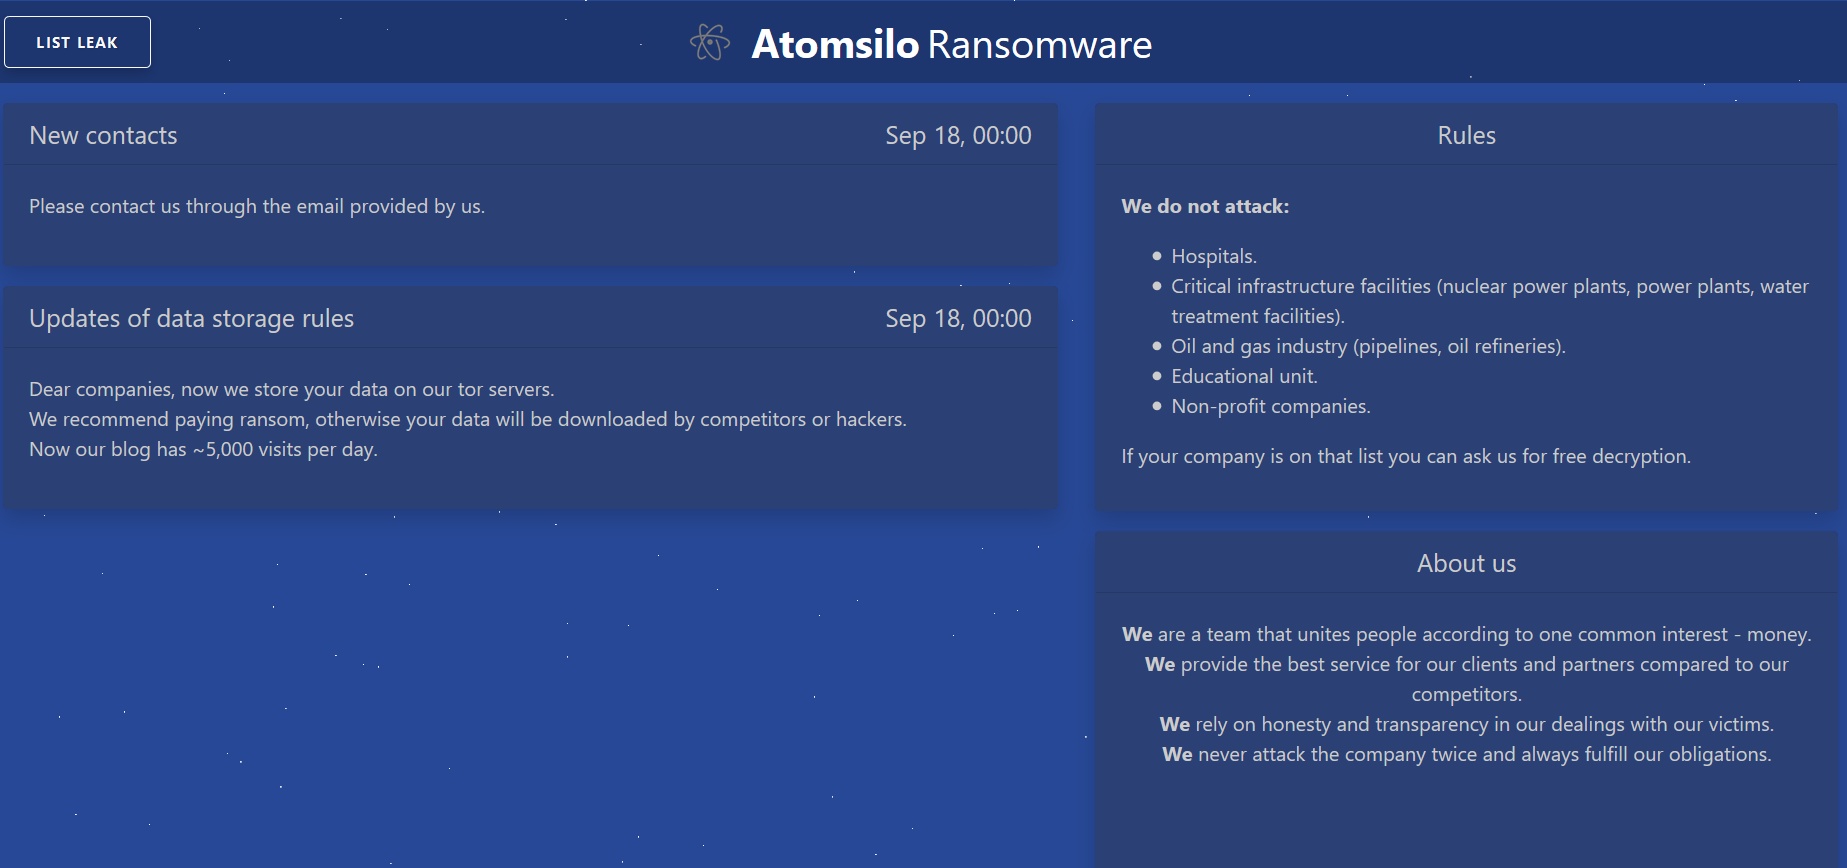
Task: Select the Hospitals list item
Action: (x=1214, y=256)
